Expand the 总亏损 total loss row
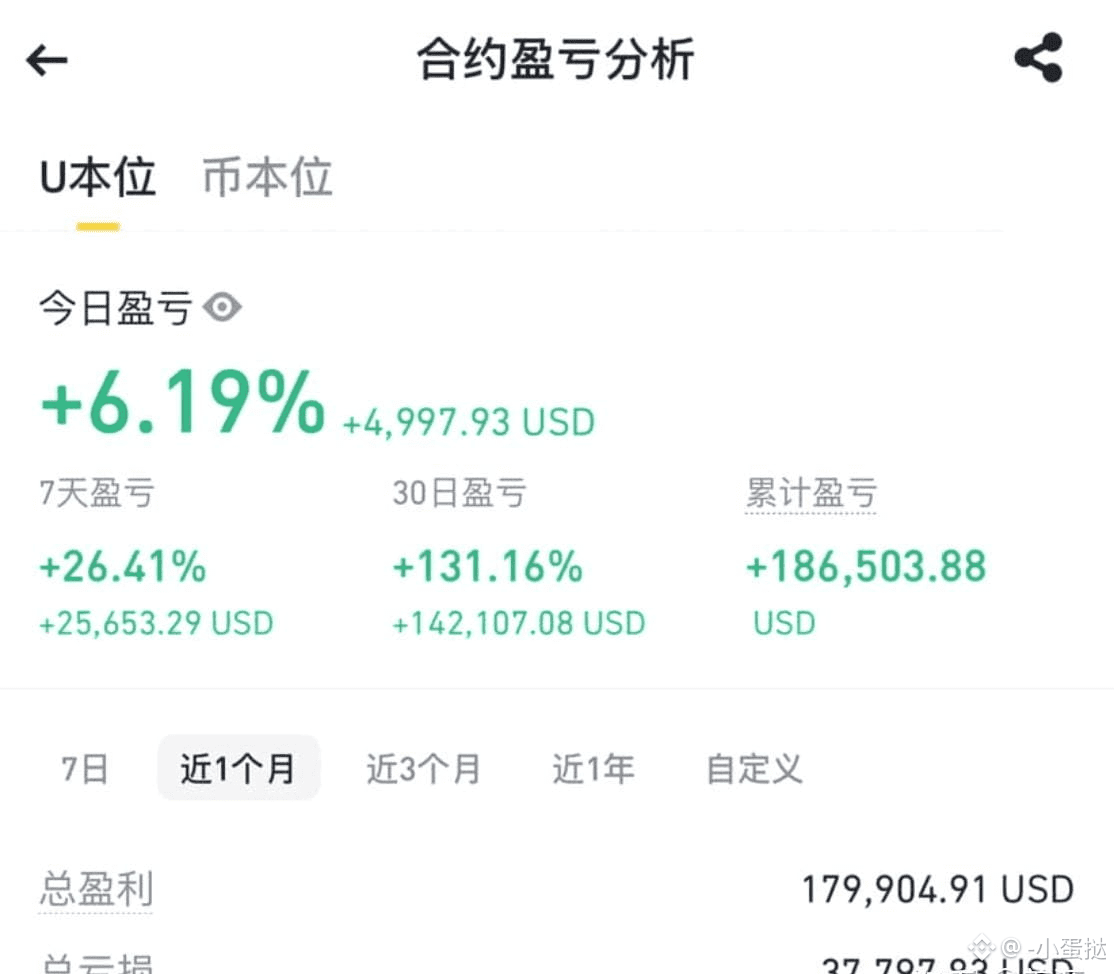 click(95, 963)
